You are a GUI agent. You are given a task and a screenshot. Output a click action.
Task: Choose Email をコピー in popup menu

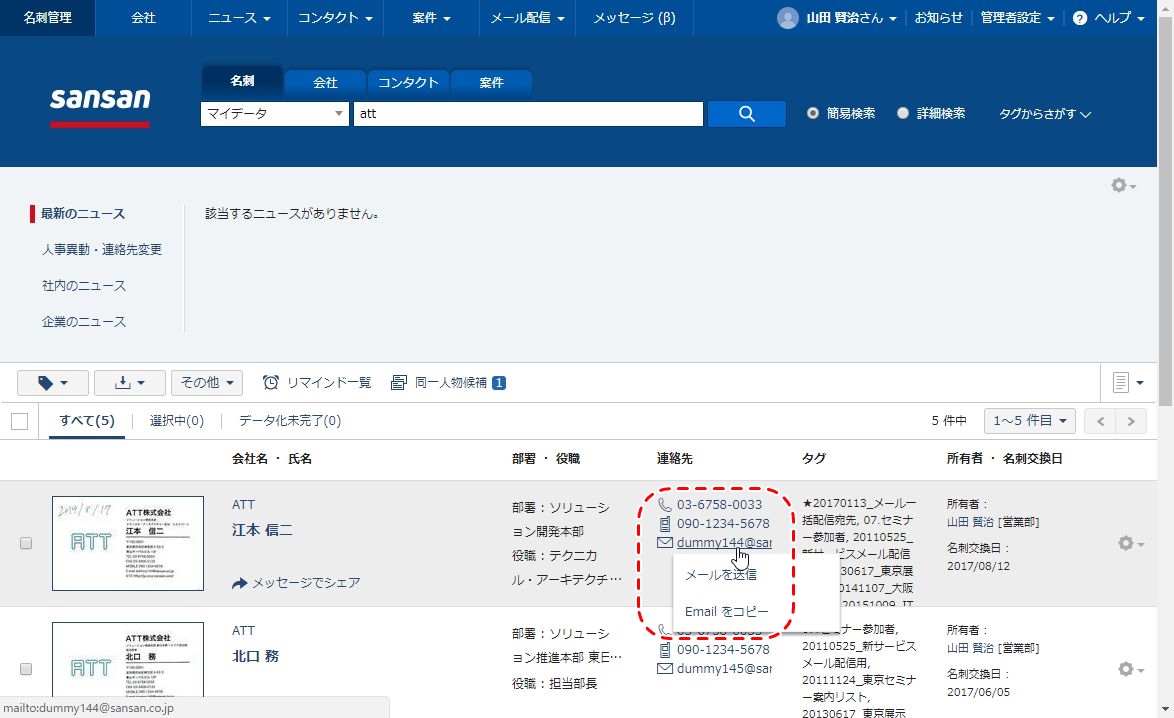click(x=726, y=612)
